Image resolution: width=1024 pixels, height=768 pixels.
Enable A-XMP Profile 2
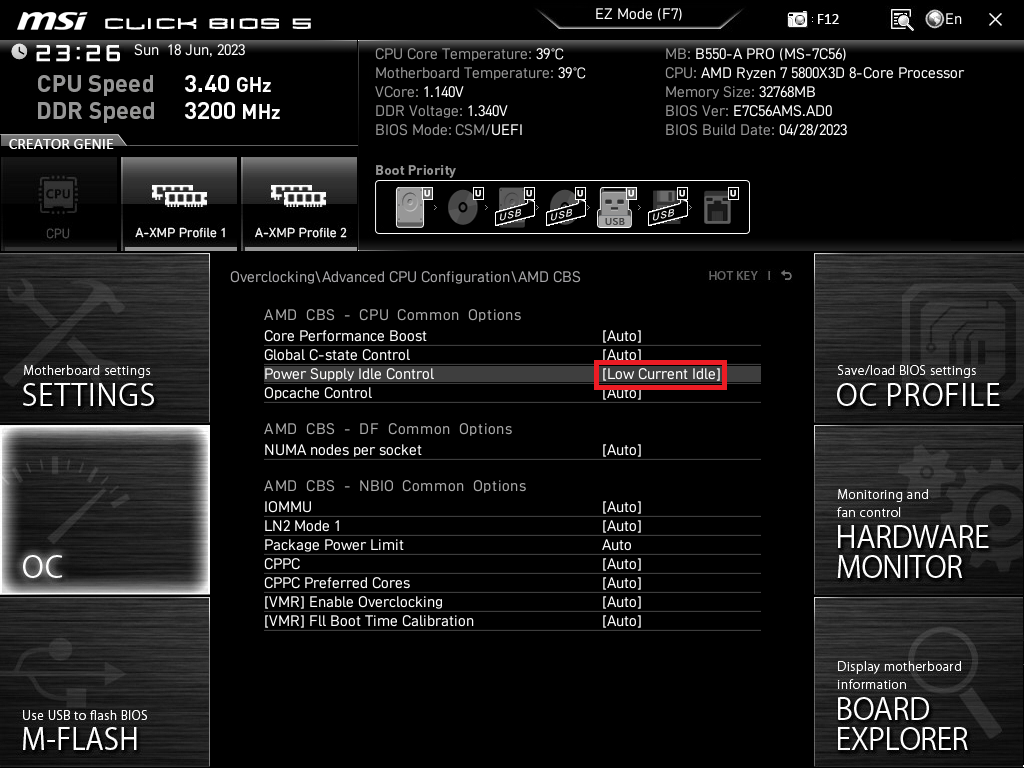click(300, 204)
